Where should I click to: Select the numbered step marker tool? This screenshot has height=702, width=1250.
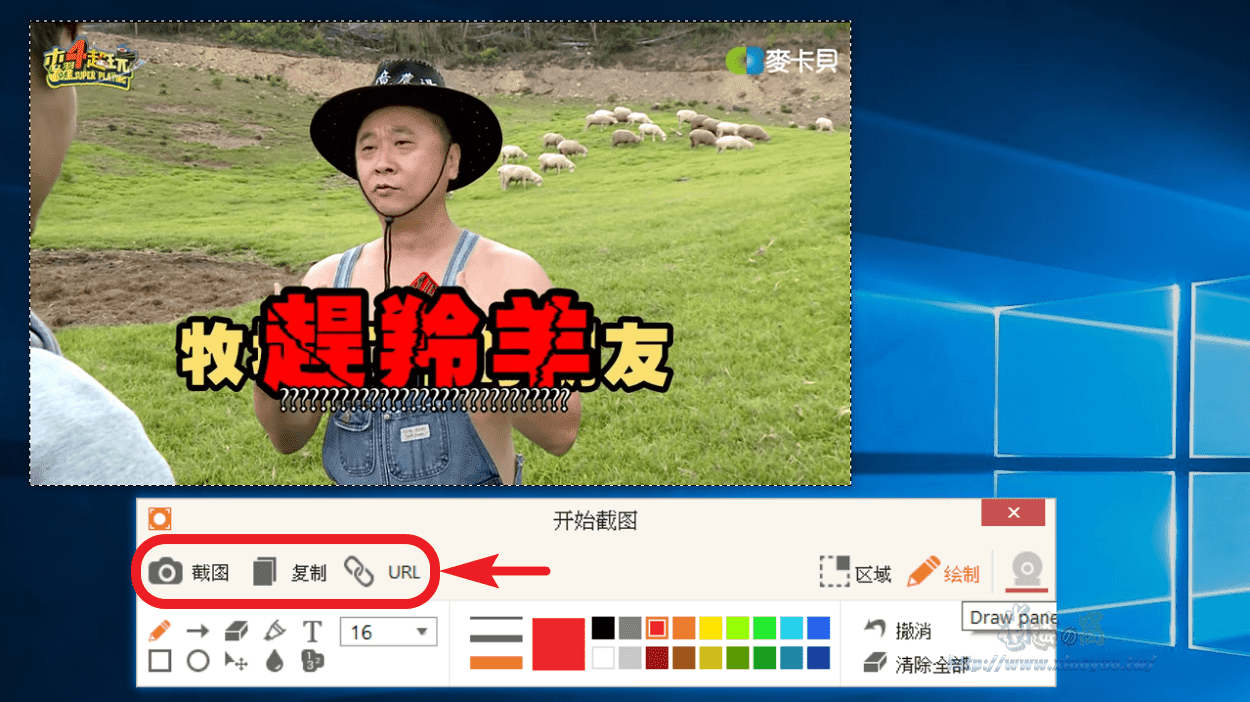click(x=312, y=661)
